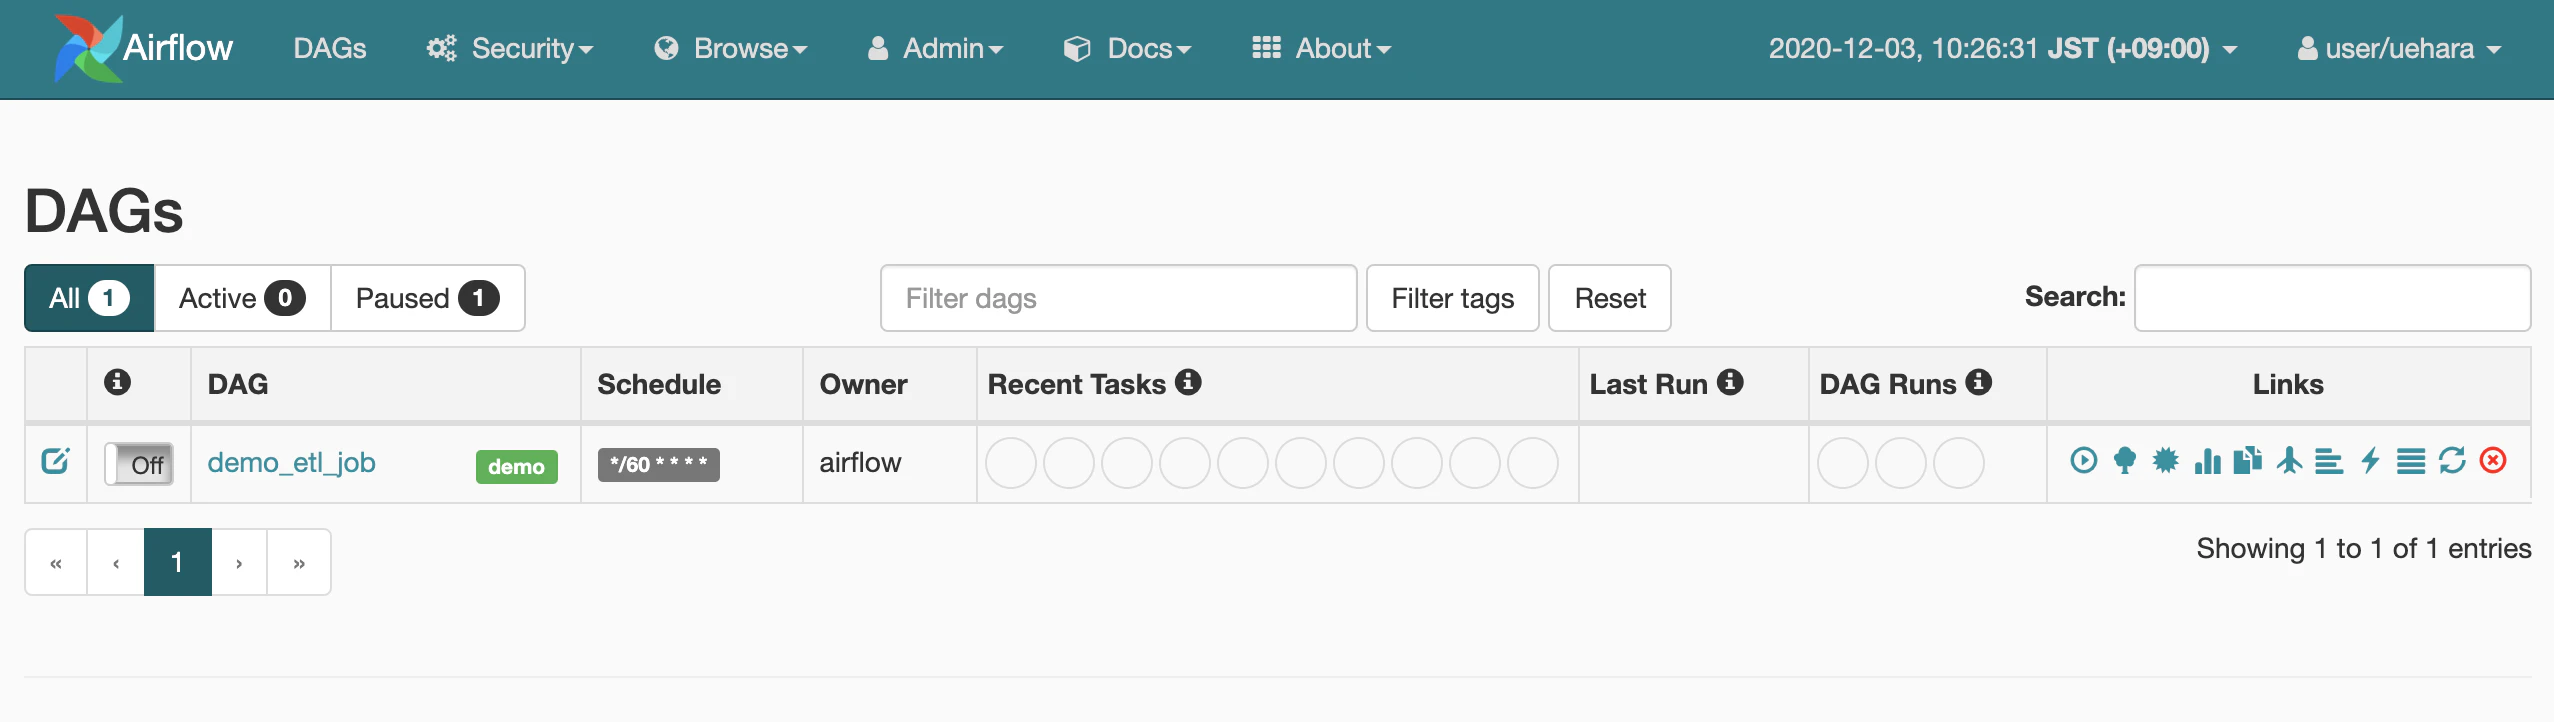Click the info icon beside DAG Runs
This screenshot has width=2554, height=722.
click(x=1978, y=382)
